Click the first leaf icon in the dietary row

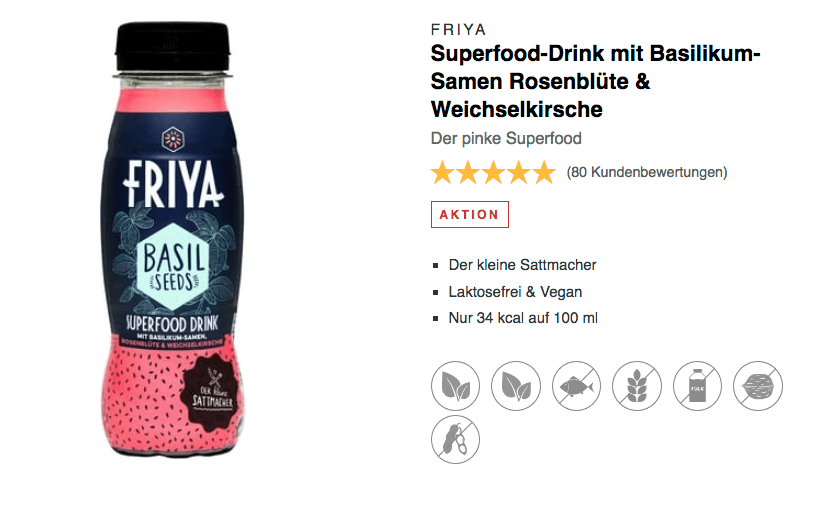click(456, 386)
